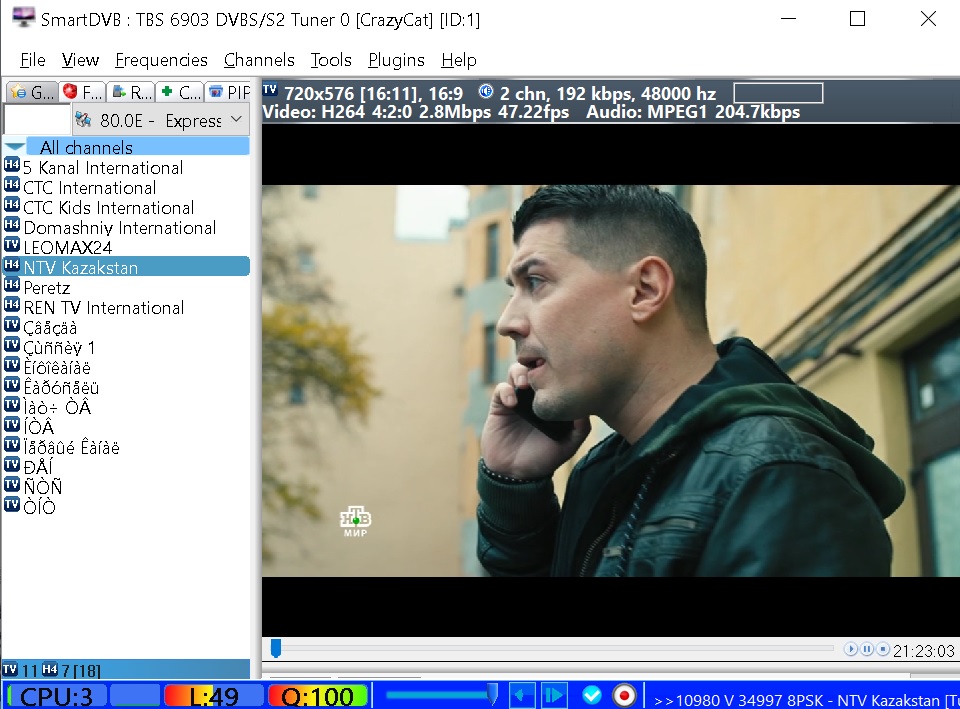Select channel CTC International
The width and height of the screenshot is (960, 709).
(x=89, y=188)
